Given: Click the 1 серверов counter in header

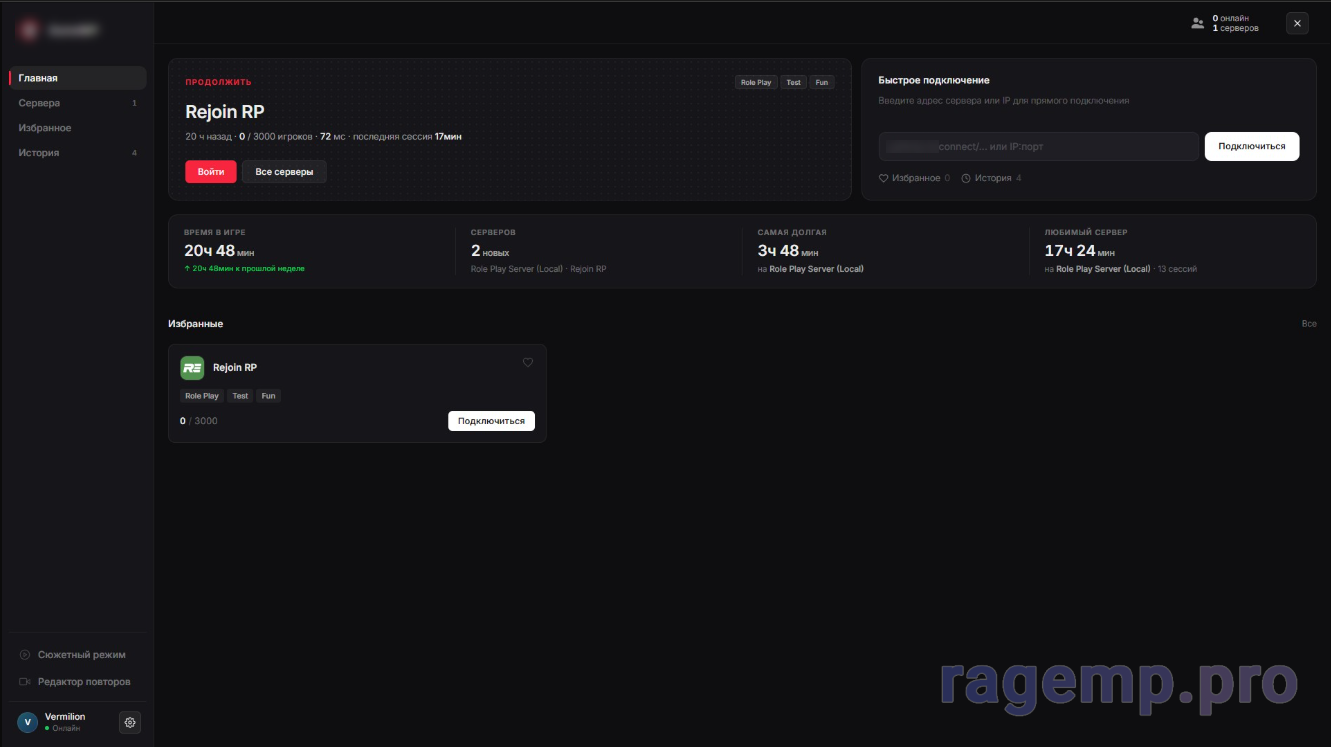Looking at the screenshot, I should tap(1235, 29).
